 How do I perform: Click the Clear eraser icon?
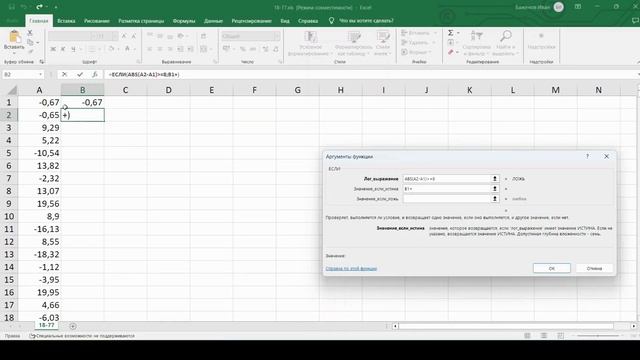(x=451, y=52)
